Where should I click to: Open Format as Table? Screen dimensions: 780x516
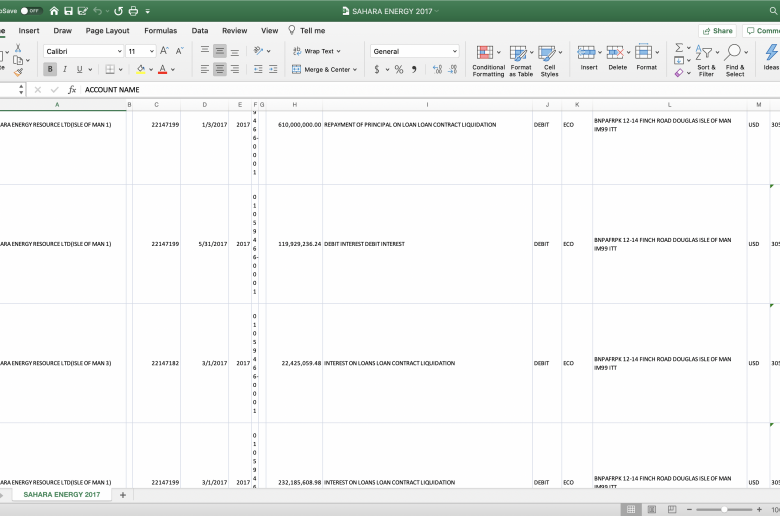coord(521,60)
